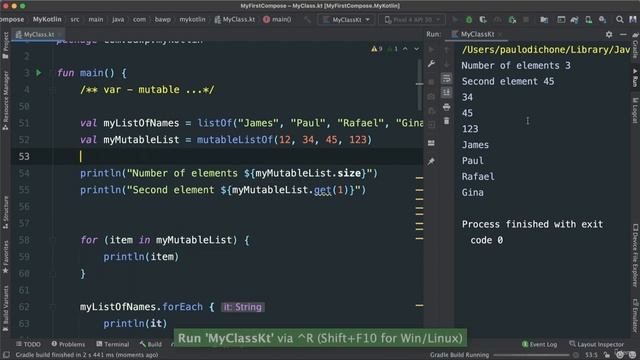Click the layout icon in Run panel sidebar
The height and width of the screenshot is (360, 640).
click(x=431, y=143)
